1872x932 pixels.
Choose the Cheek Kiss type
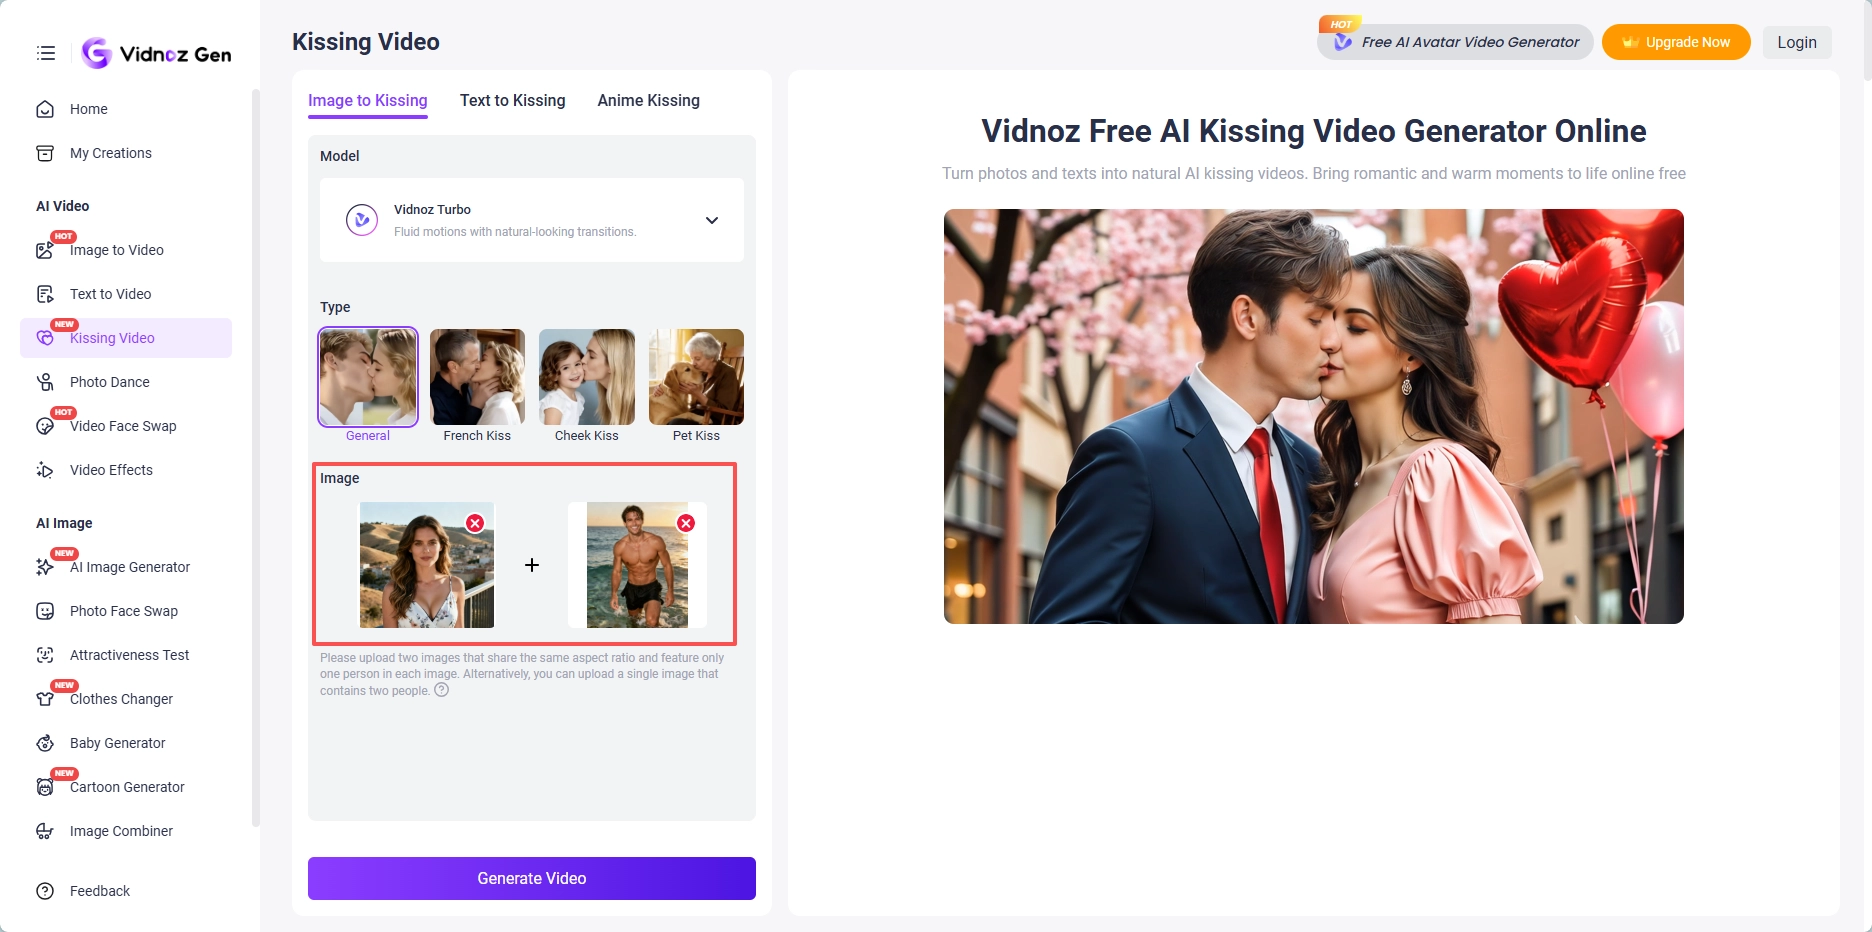click(586, 377)
